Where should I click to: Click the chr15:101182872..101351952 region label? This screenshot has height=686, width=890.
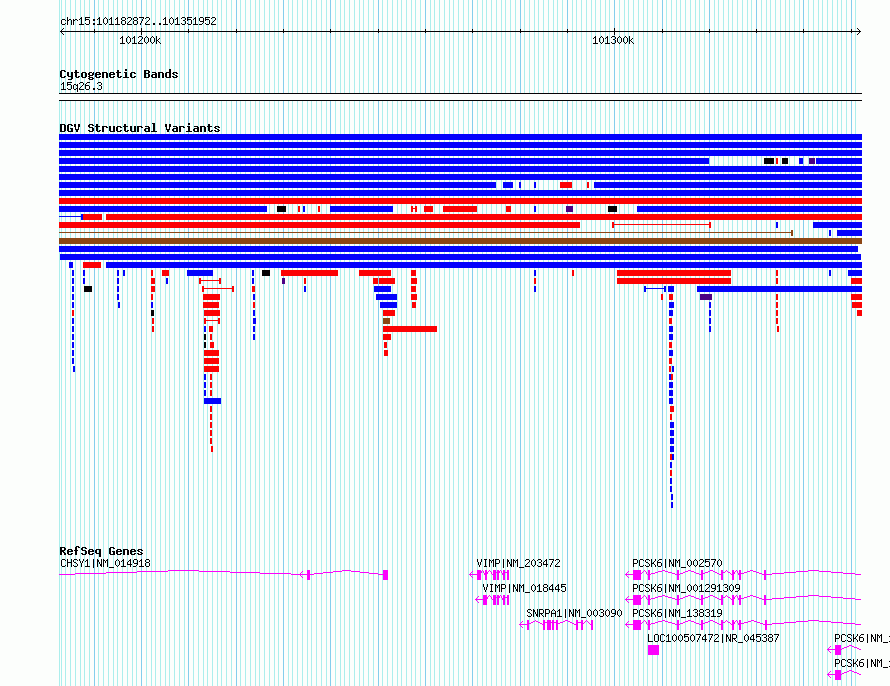click(138, 21)
